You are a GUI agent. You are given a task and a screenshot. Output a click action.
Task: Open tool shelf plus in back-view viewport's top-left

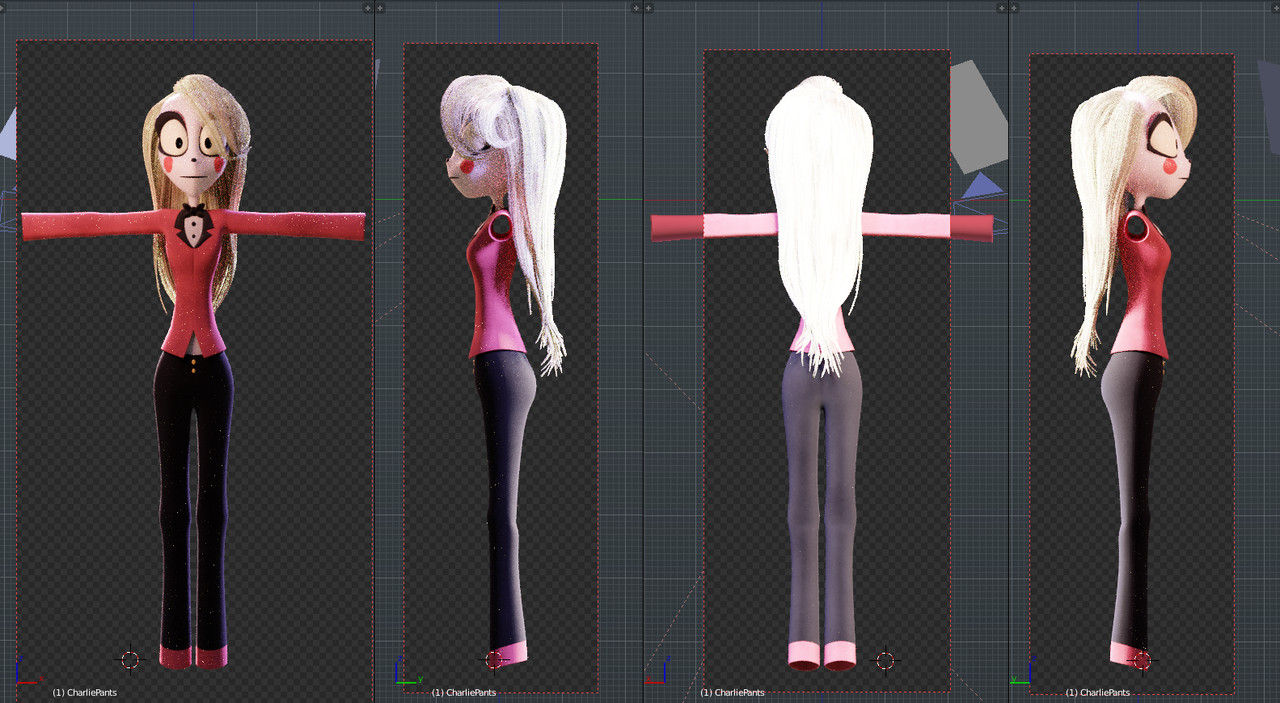tap(649, 7)
